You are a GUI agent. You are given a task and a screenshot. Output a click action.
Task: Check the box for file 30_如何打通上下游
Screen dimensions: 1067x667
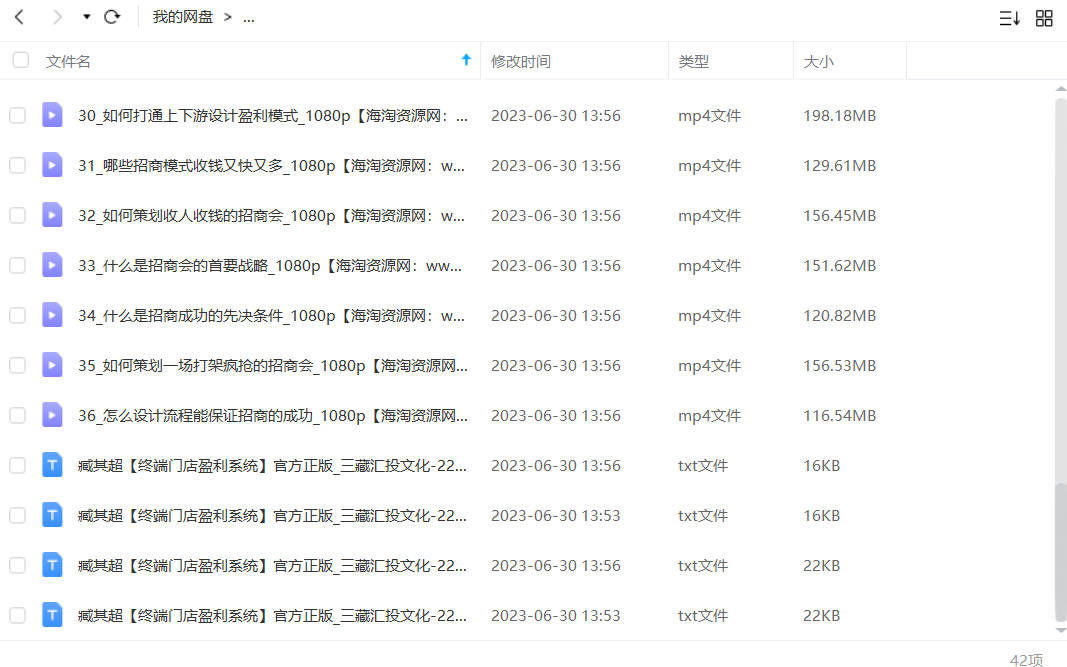click(18, 115)
